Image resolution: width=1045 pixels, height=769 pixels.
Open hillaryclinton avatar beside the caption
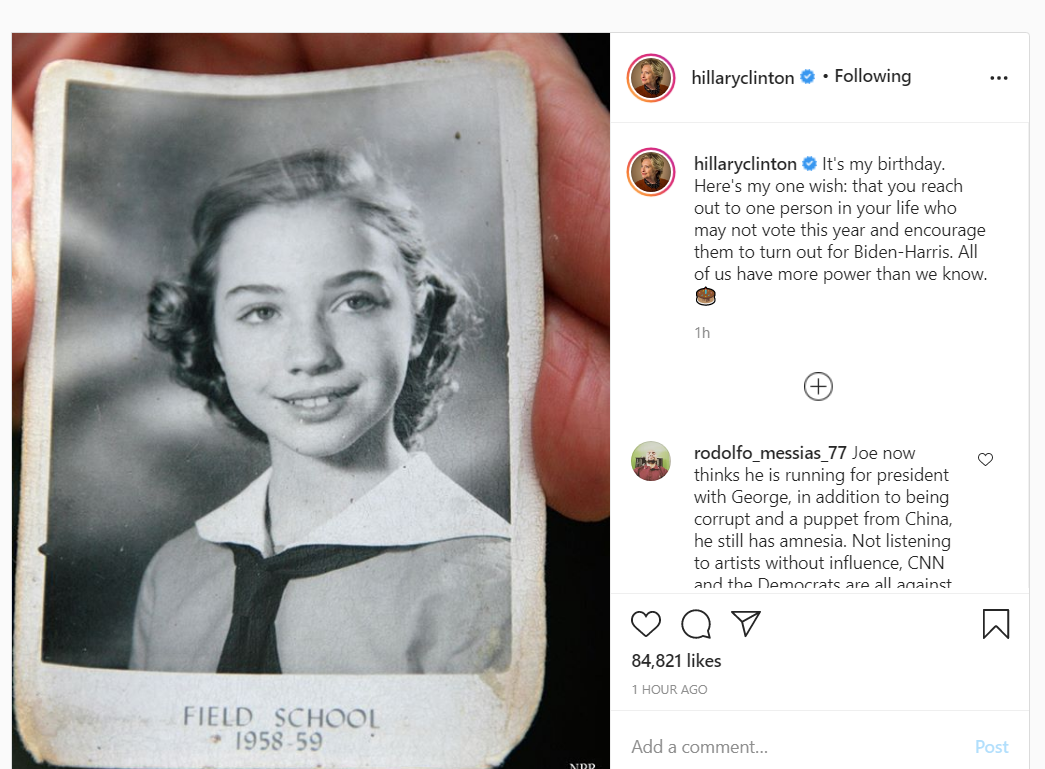tap(650, 171)
